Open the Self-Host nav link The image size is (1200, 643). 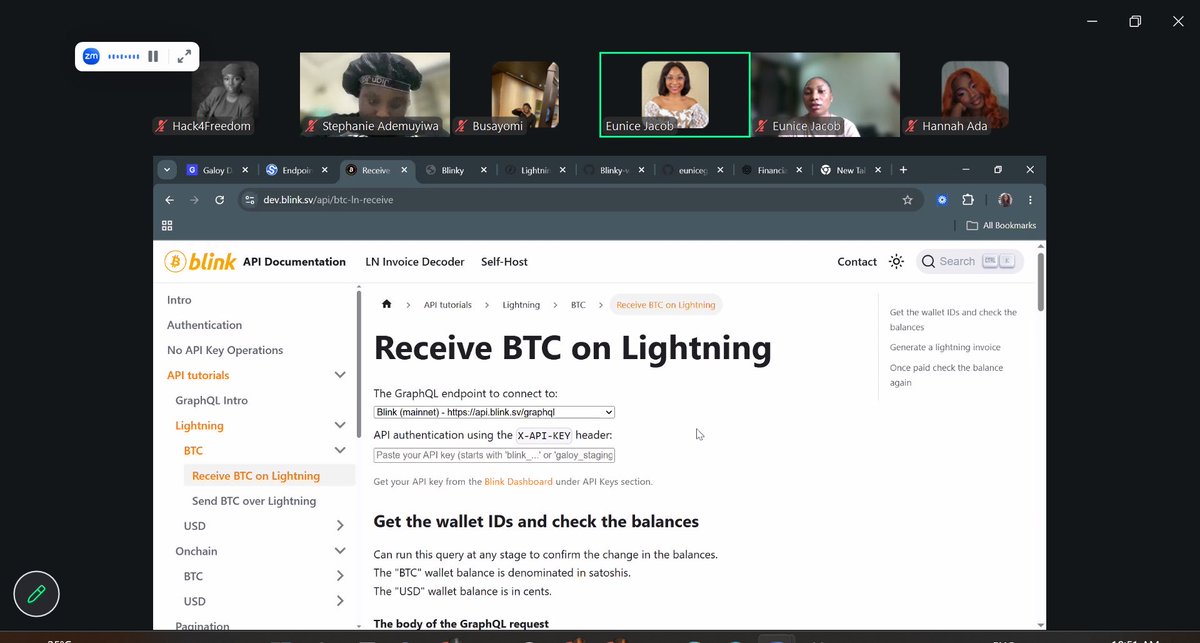504,262
